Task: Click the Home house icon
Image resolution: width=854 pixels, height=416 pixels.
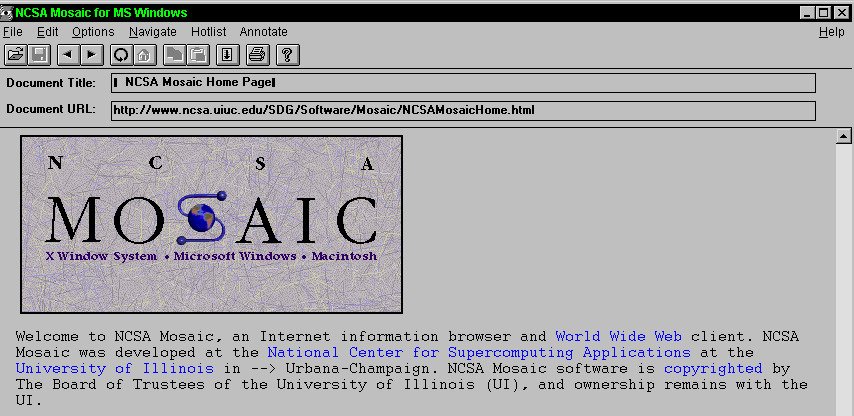Action: (144, 55)
